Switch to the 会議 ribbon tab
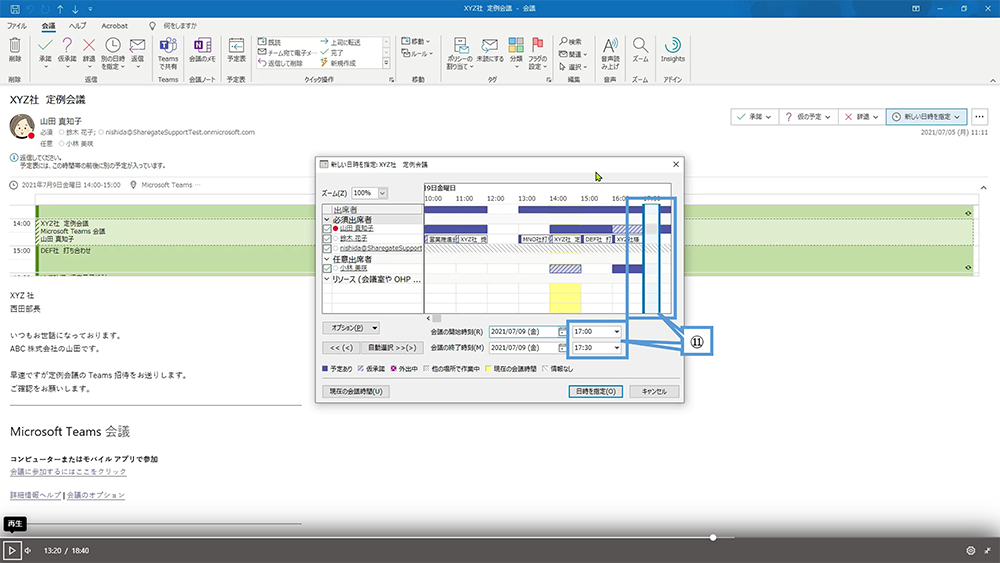This screenshot has width=1000, height=563. pos(48,26)
